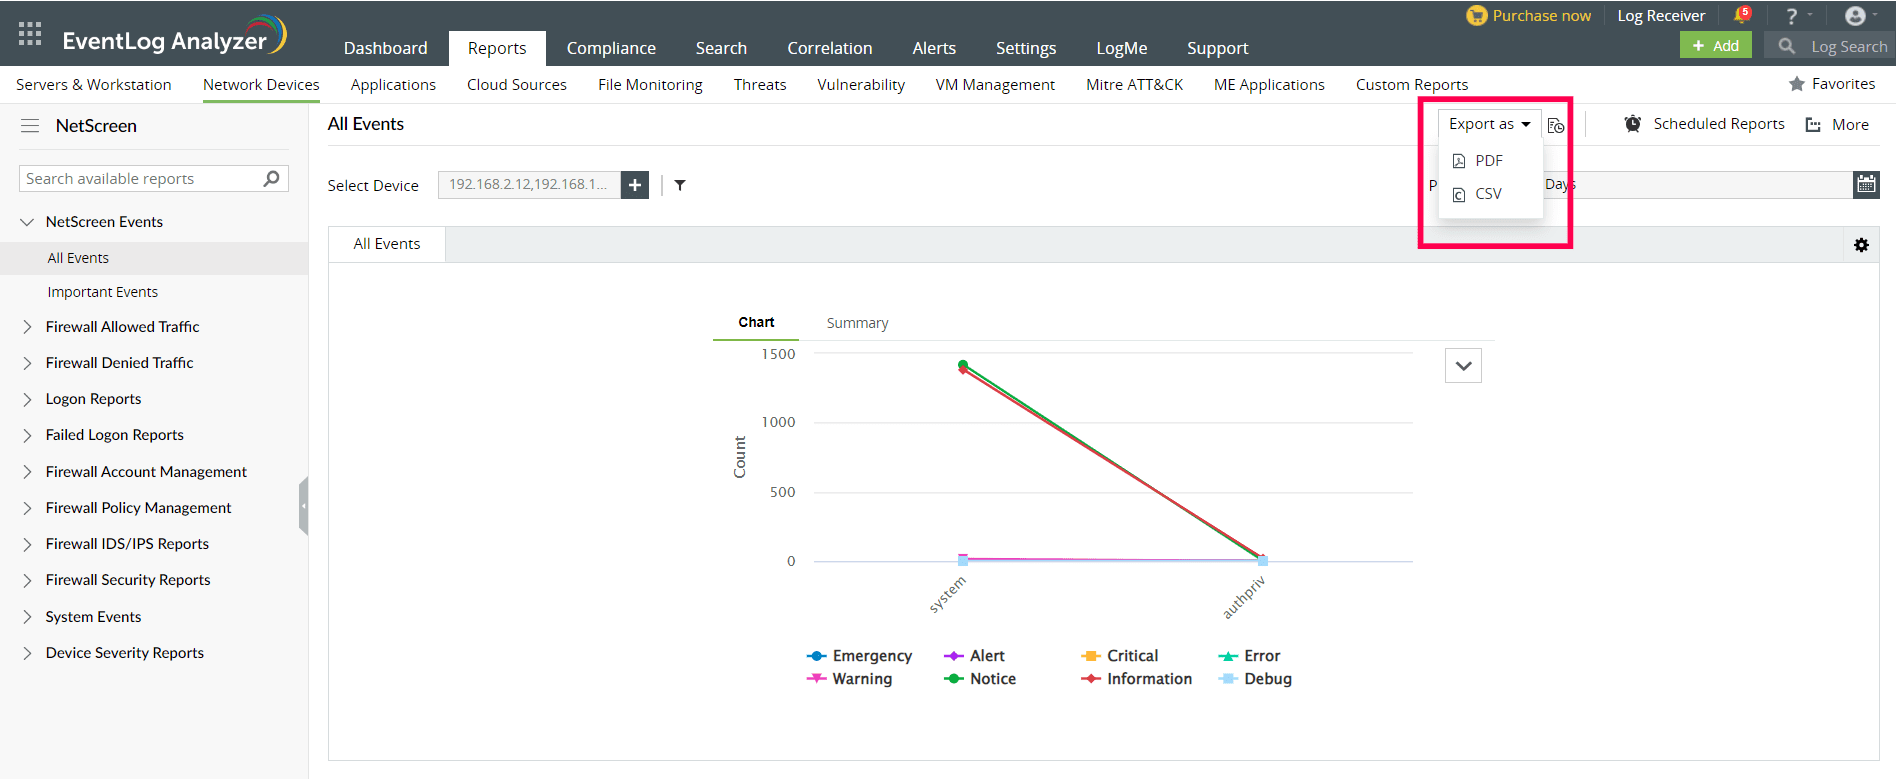Viewport: 1896px width, 779px height.
Task: Expand Firewall Account Management group
Action: tap(27, 472)
